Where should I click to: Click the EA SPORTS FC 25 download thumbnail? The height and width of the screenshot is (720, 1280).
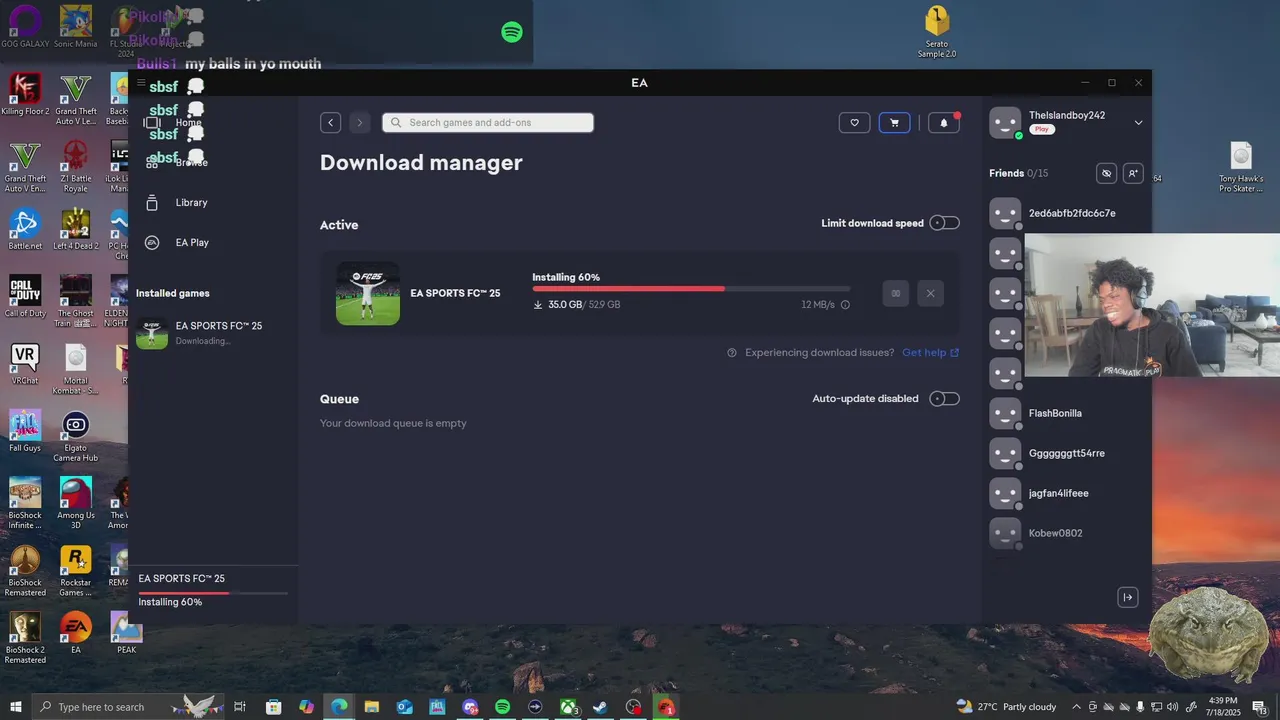tap(368, 293)
